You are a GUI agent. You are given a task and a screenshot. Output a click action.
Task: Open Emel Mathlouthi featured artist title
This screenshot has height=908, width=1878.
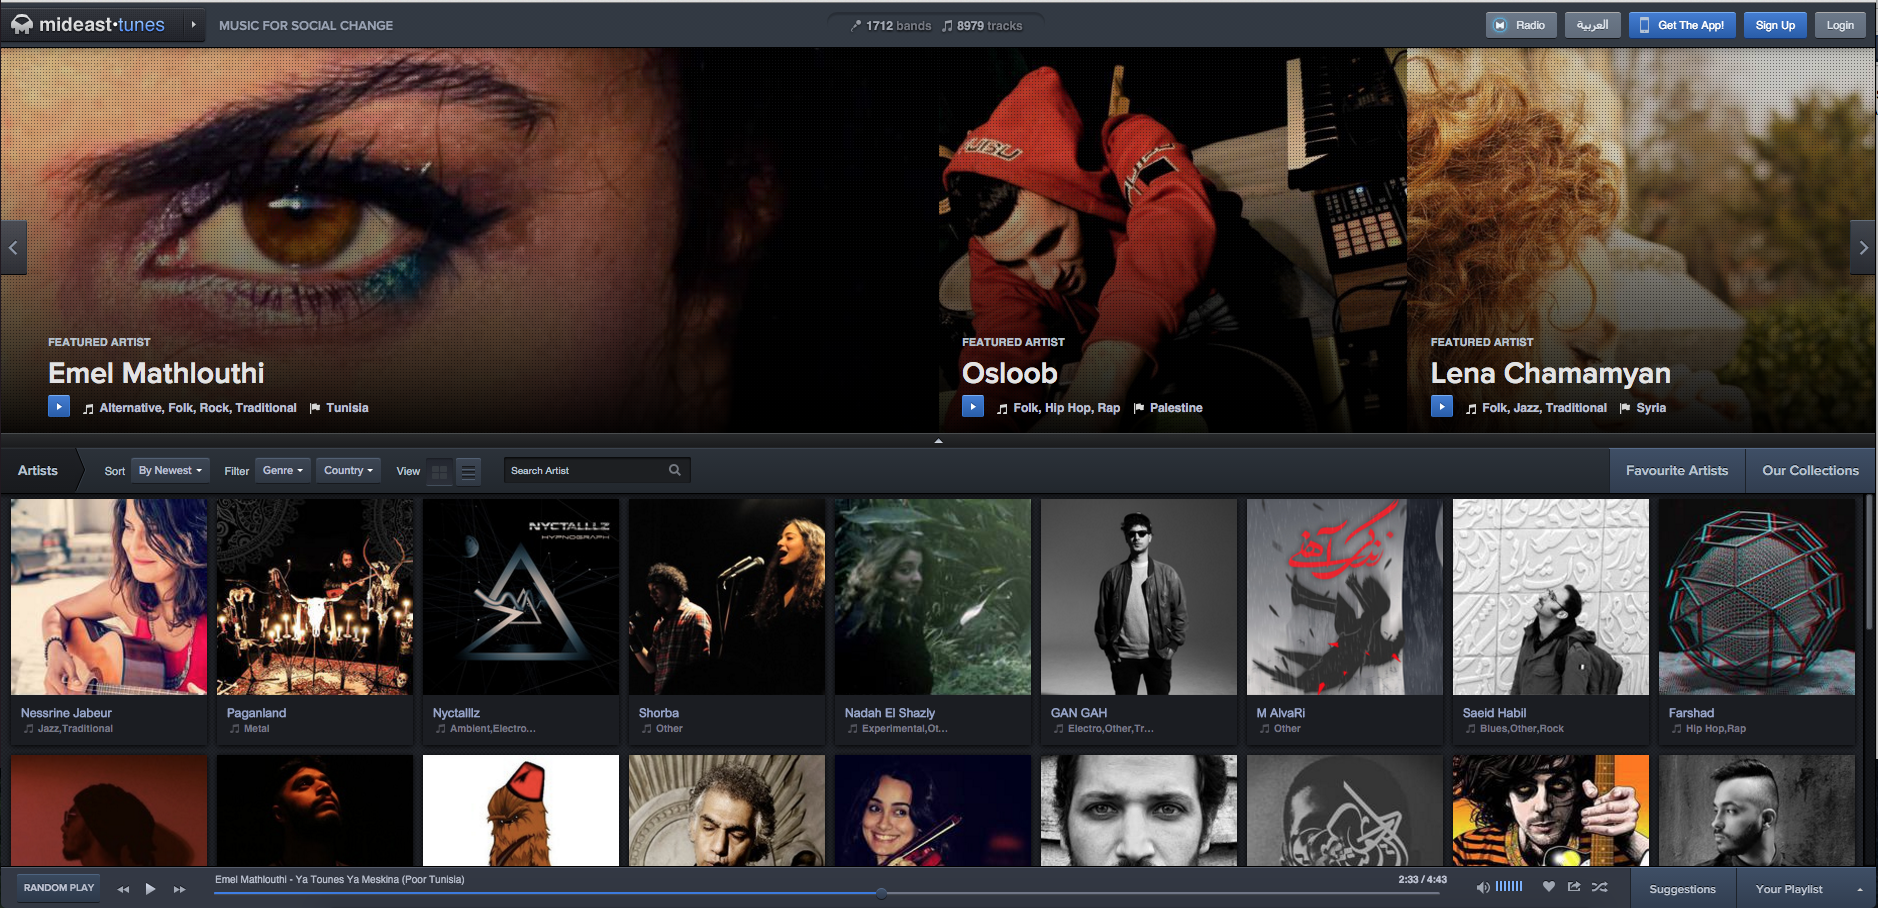point(156,373)
